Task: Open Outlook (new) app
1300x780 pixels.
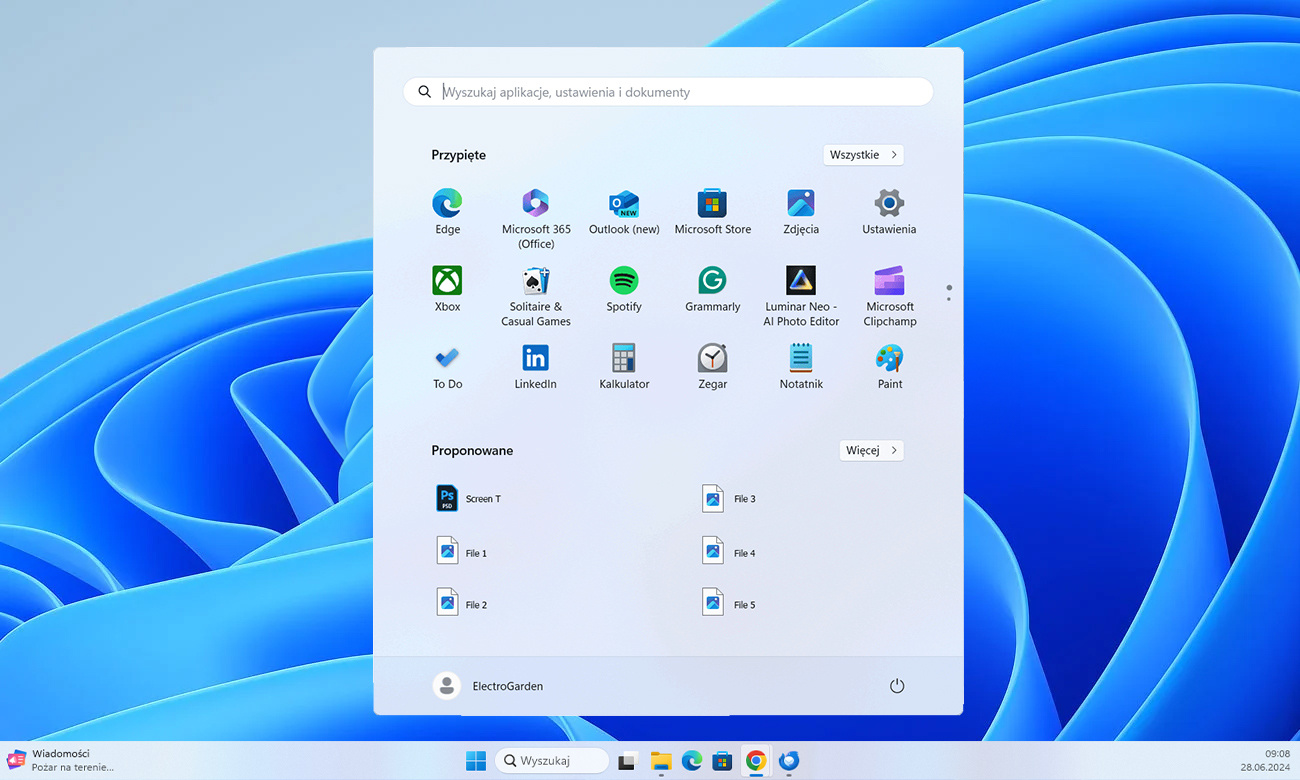Action: (624, 212)
